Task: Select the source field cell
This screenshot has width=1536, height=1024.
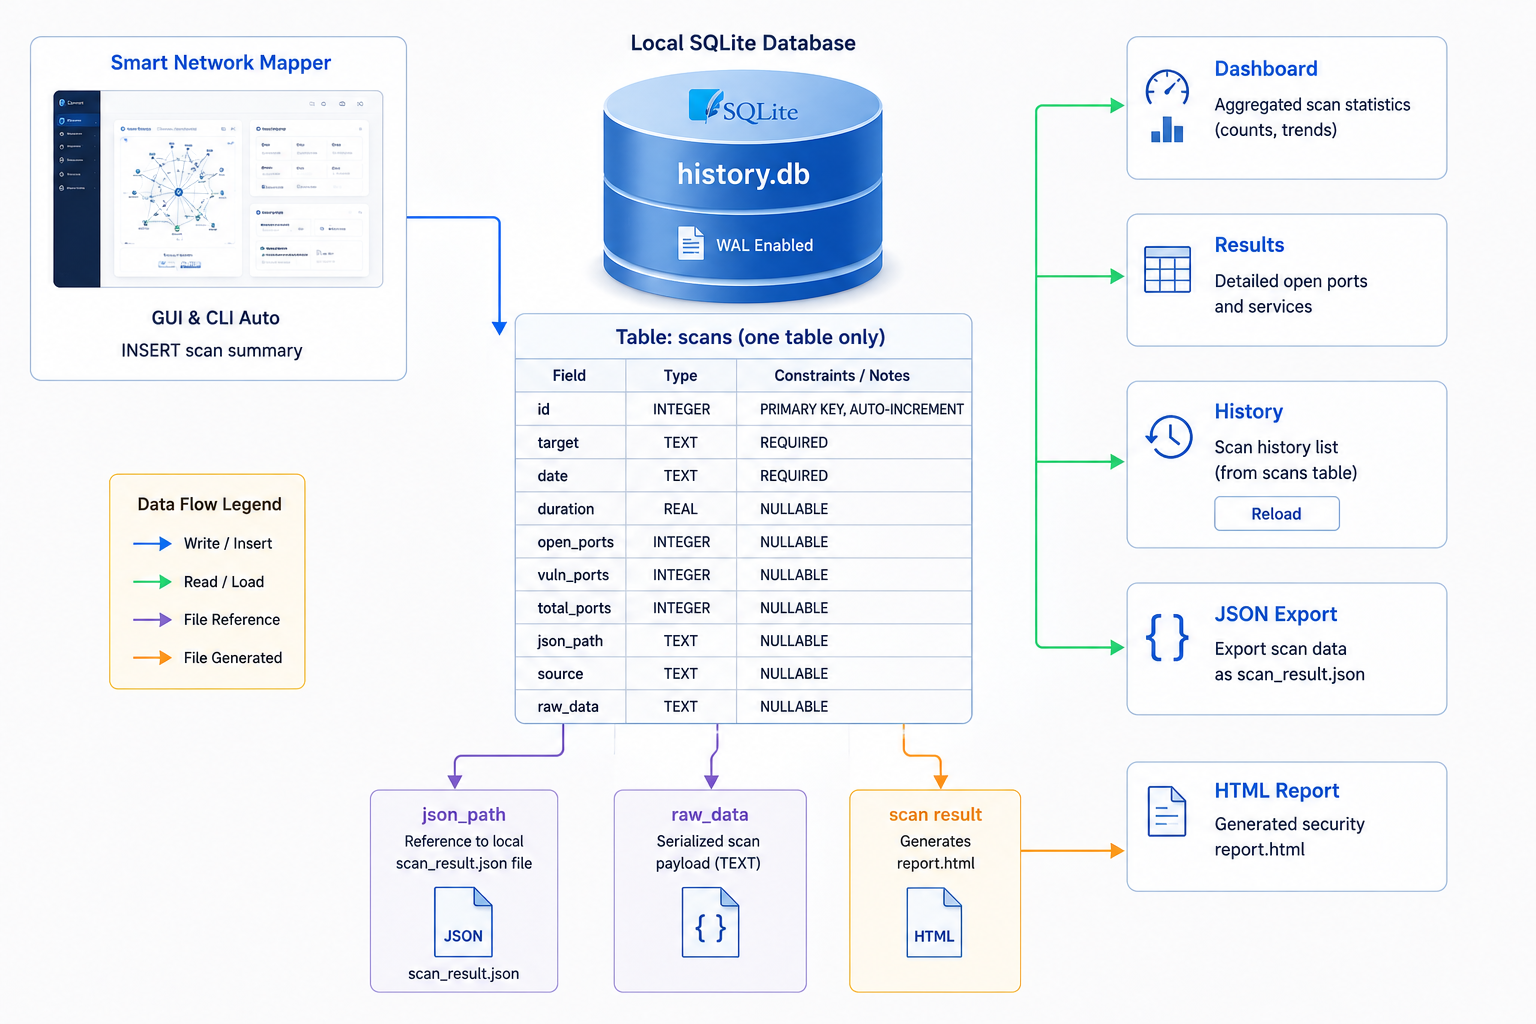Action: [x=570, y=674]
